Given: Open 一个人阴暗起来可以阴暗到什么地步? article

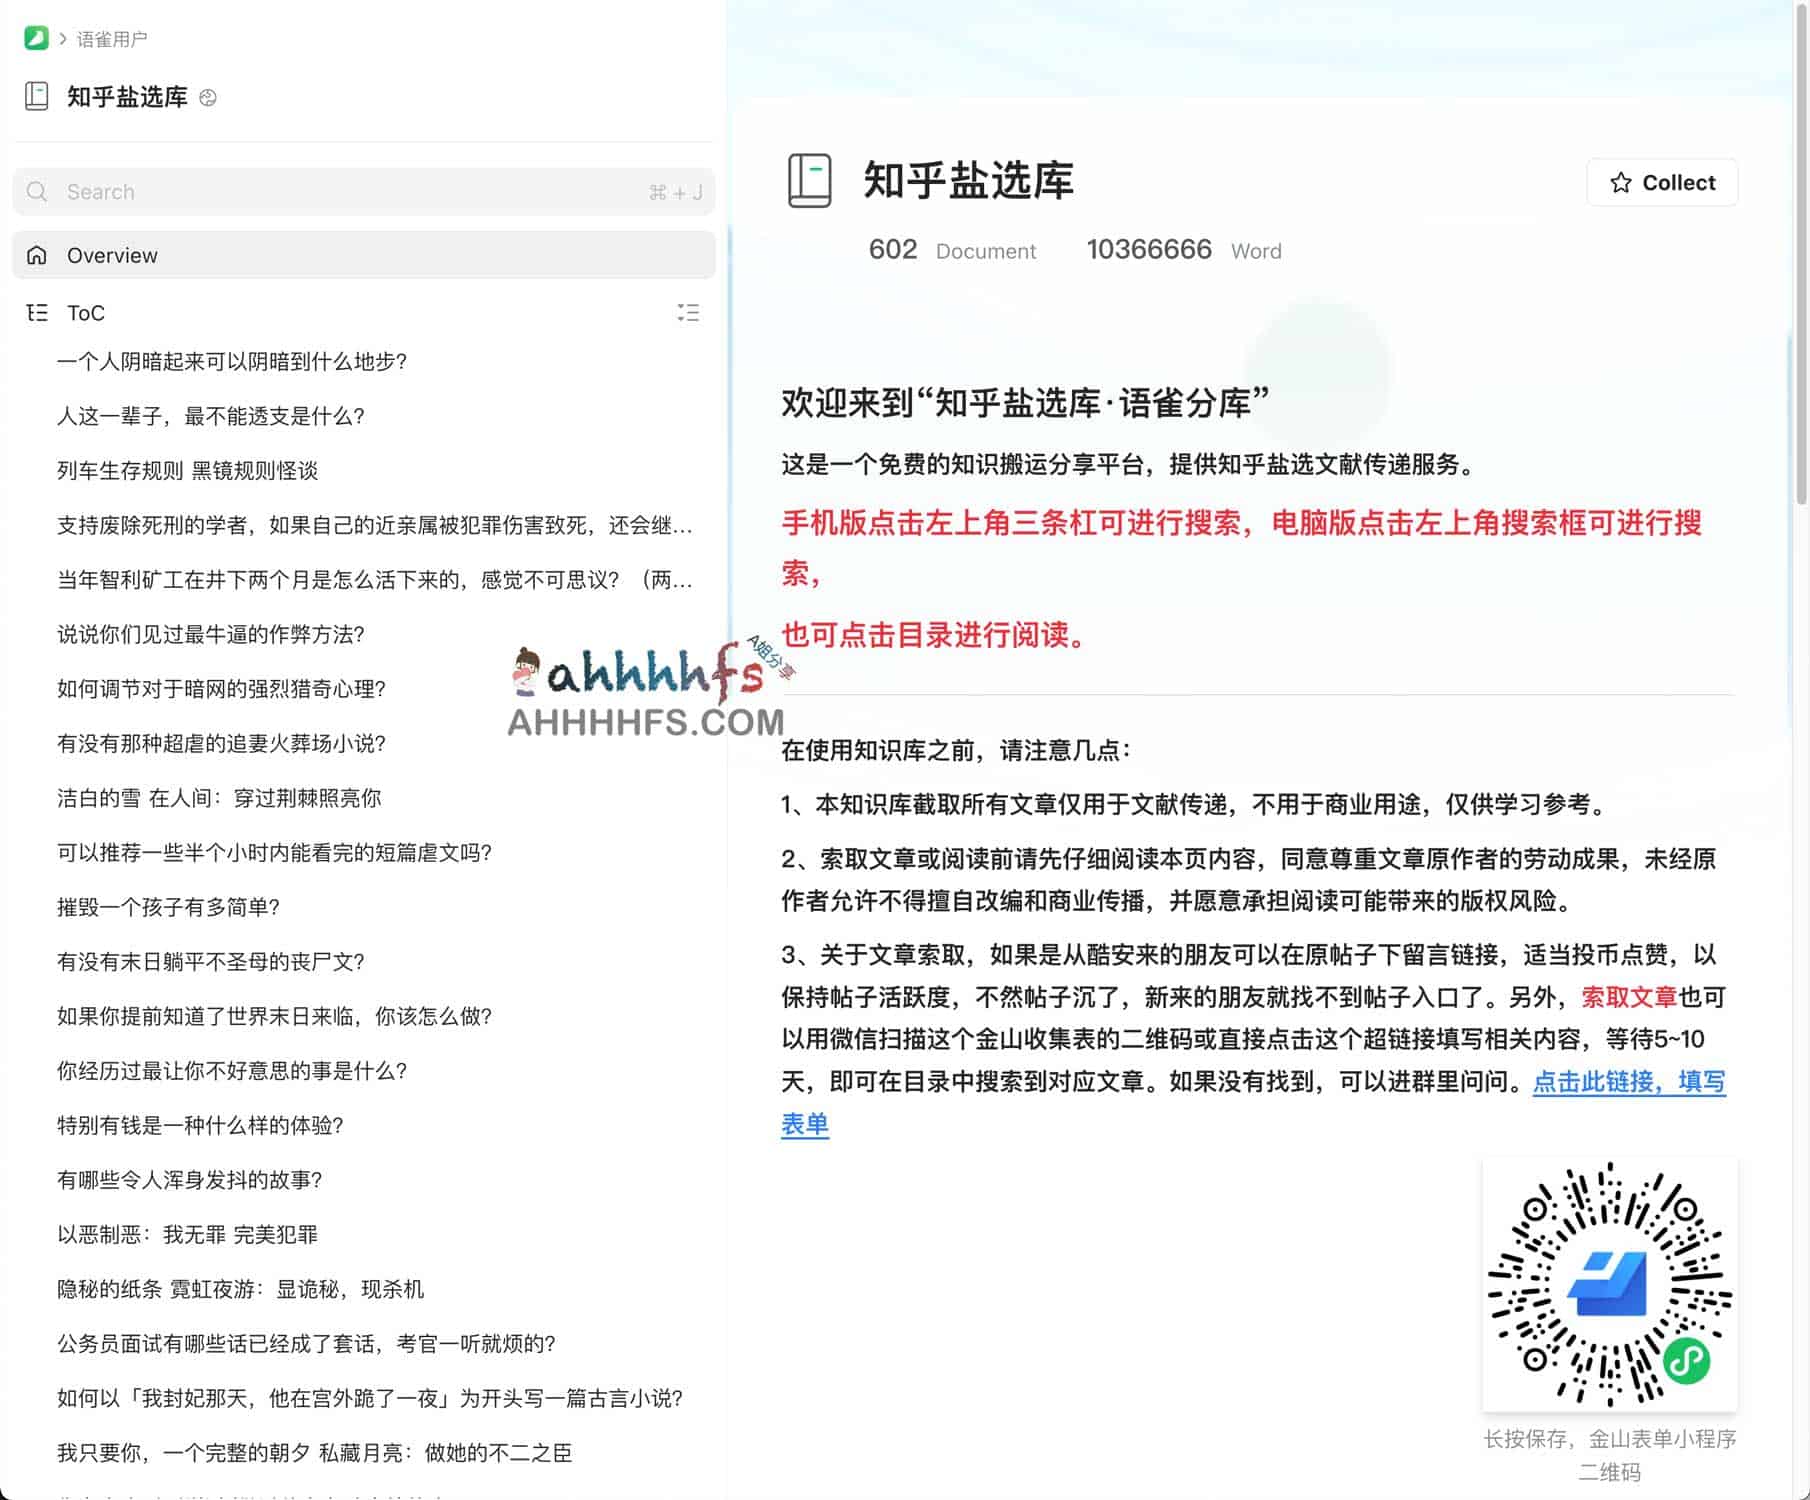Looking at the screenshot, I should (232, 361).
